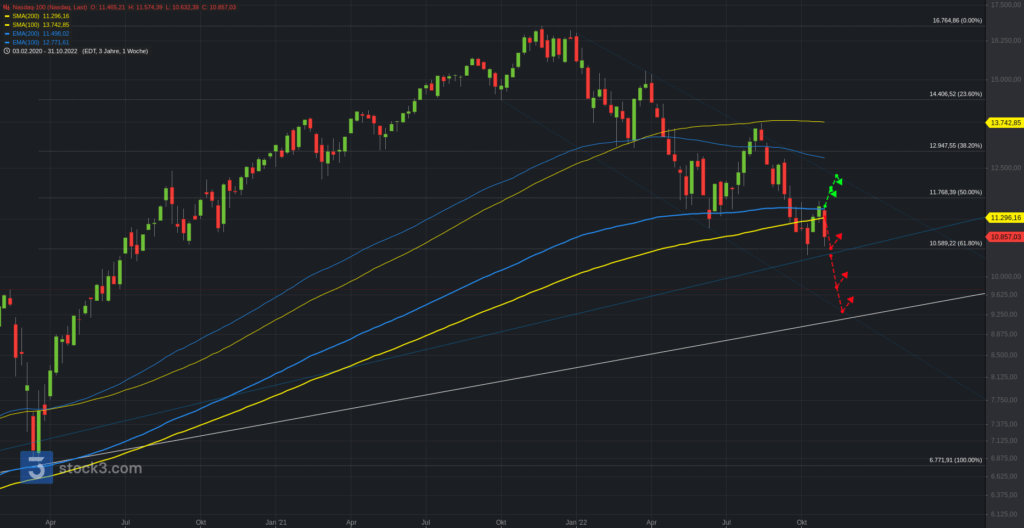The width and height of the screenshot is (1024, 528).
Task: Click the yellow SMA(100) legend marker
Action: click(x=7, y=24)
